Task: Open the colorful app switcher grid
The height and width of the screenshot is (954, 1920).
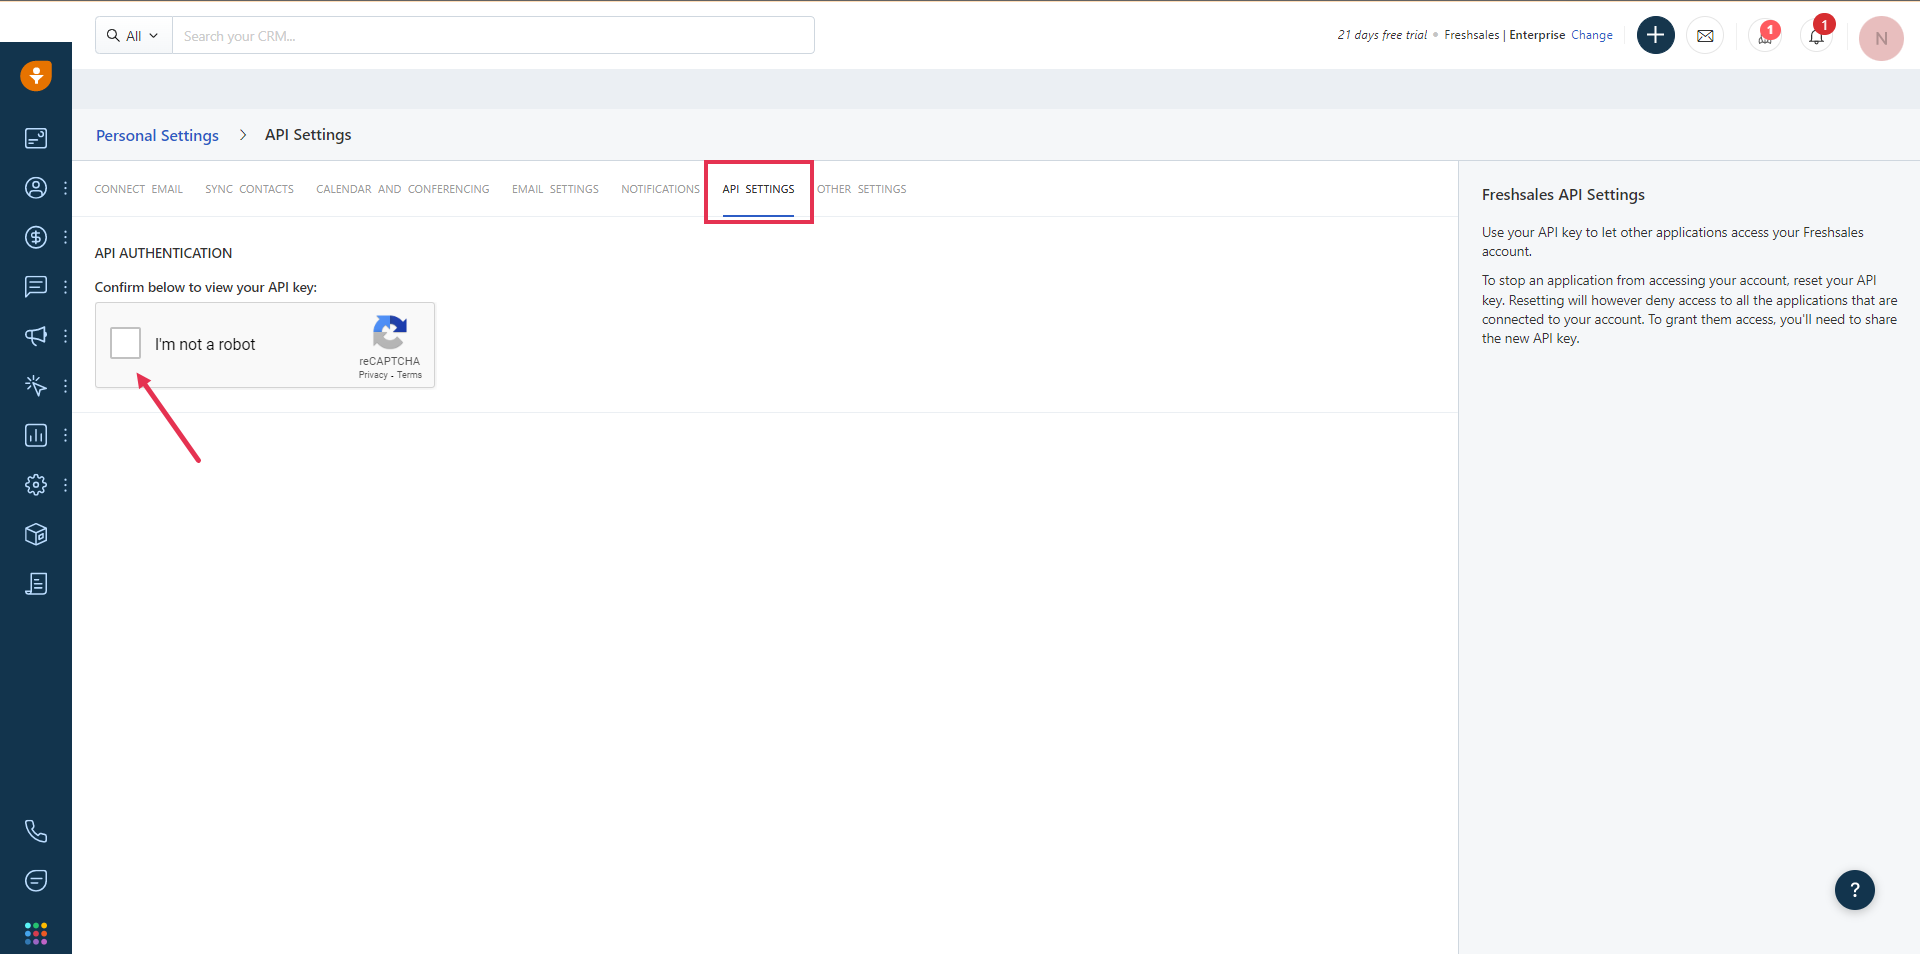Action: click(x=36, y=933)
